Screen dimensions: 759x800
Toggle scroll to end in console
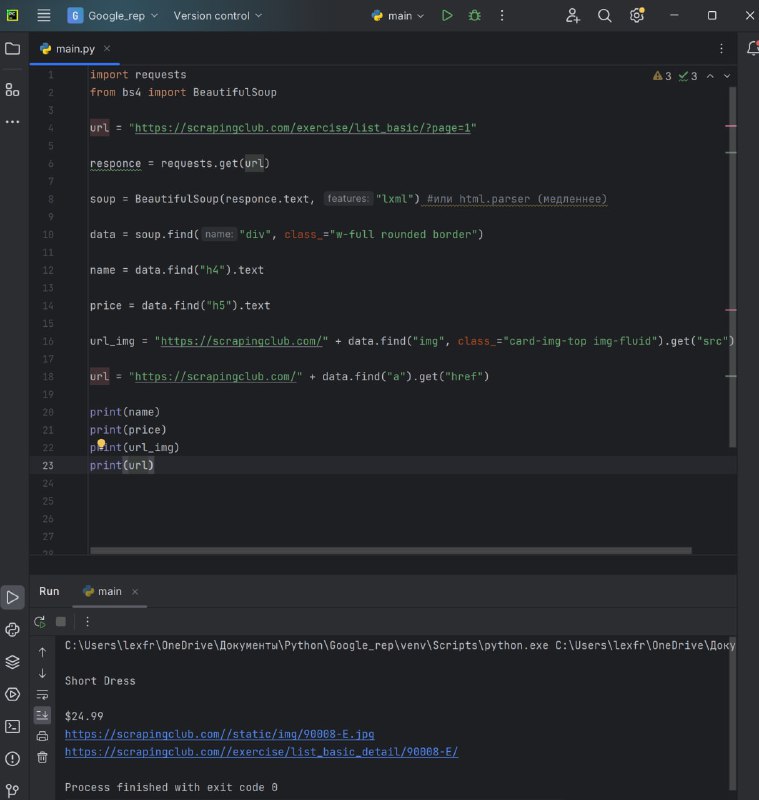(42, 715)
